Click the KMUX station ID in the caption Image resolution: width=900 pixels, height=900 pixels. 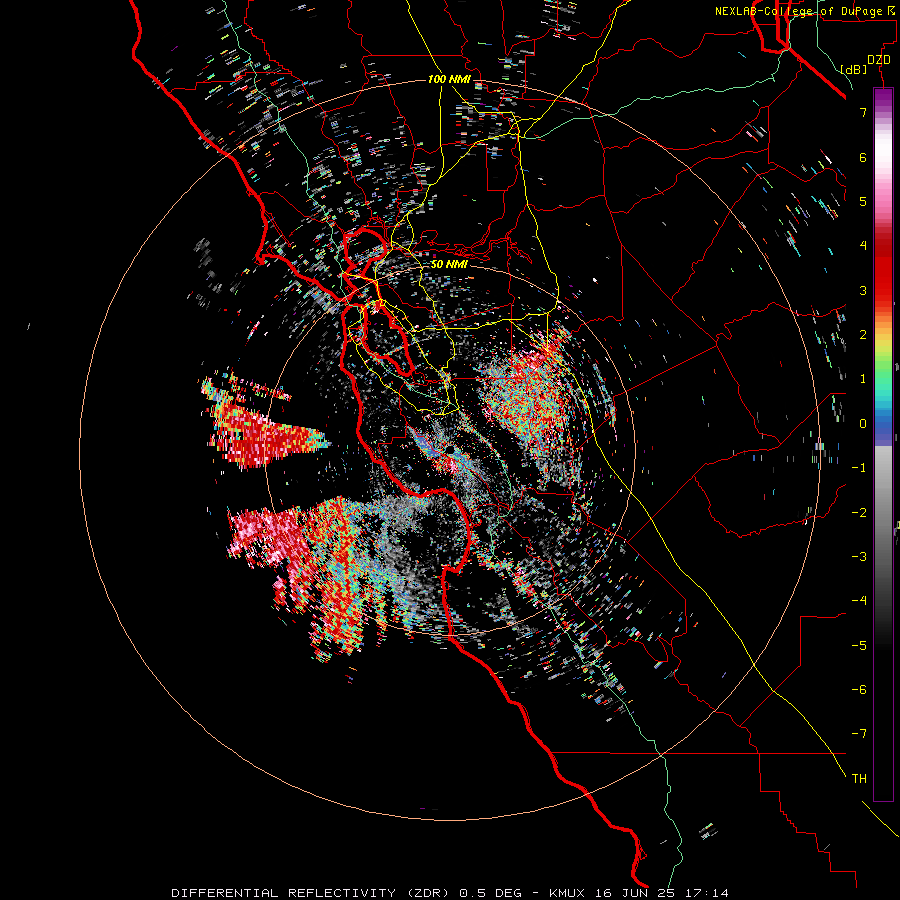pos(568,893)
